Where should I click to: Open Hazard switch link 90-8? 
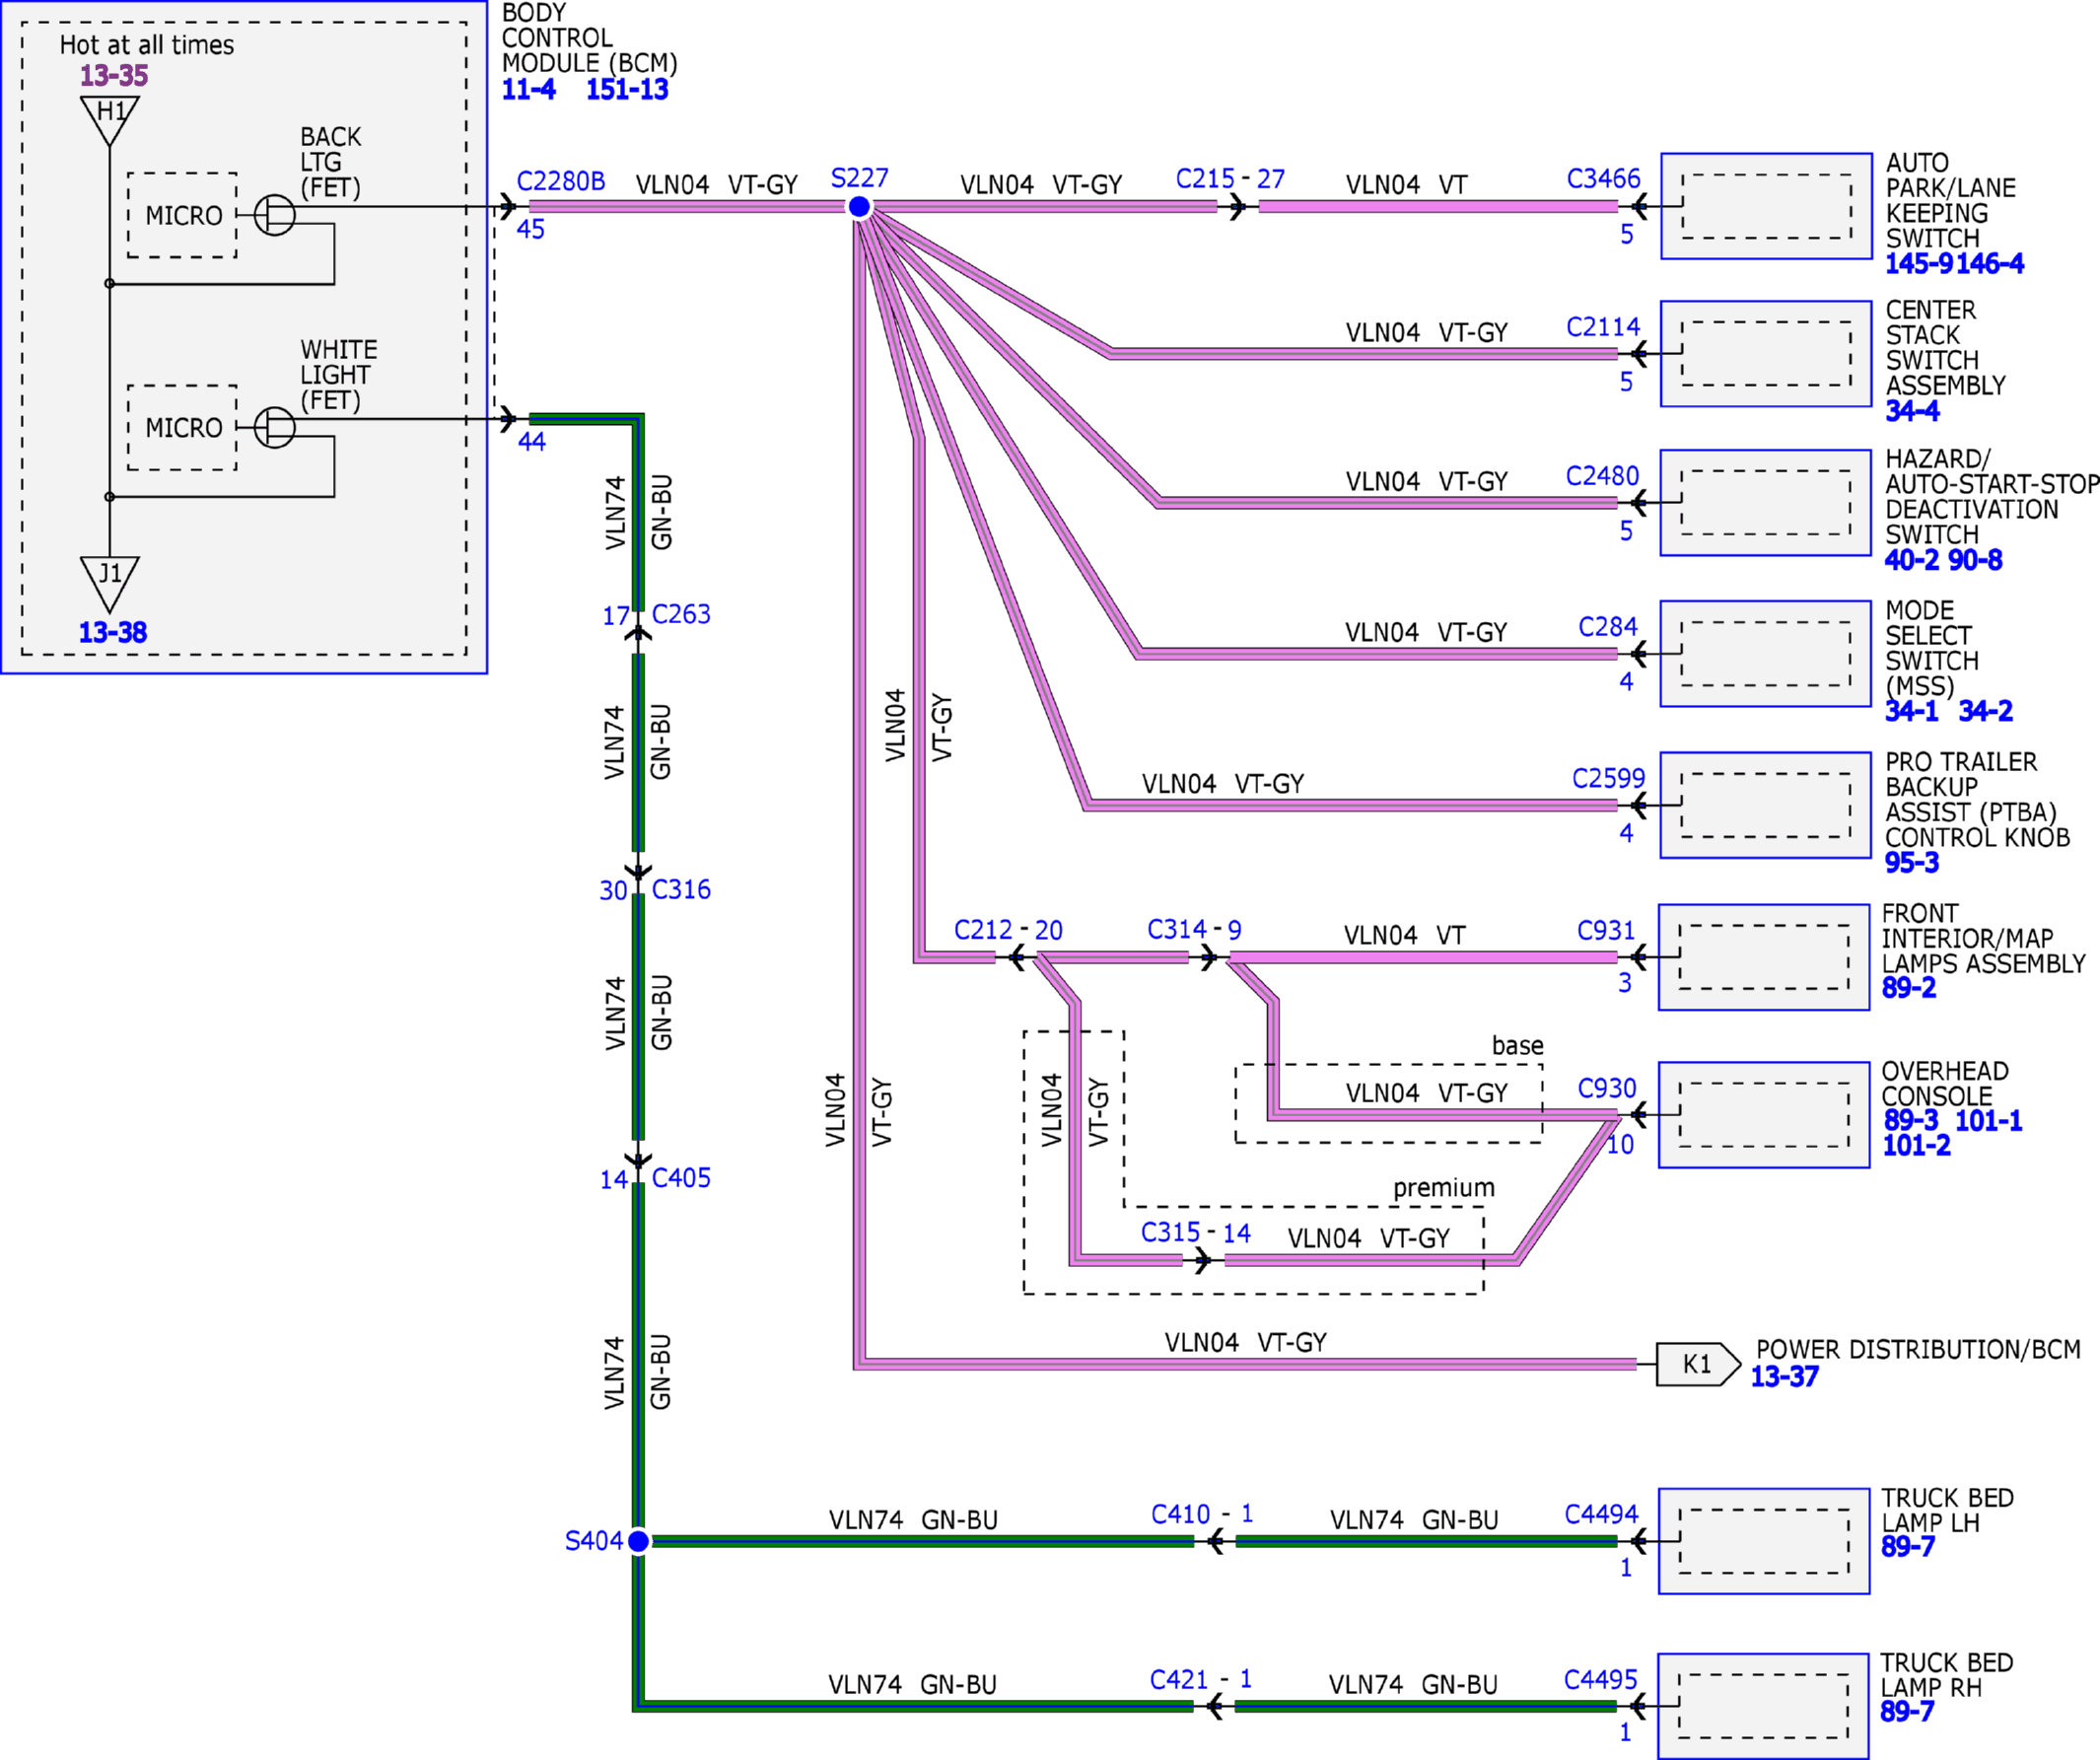(1975, 560)
